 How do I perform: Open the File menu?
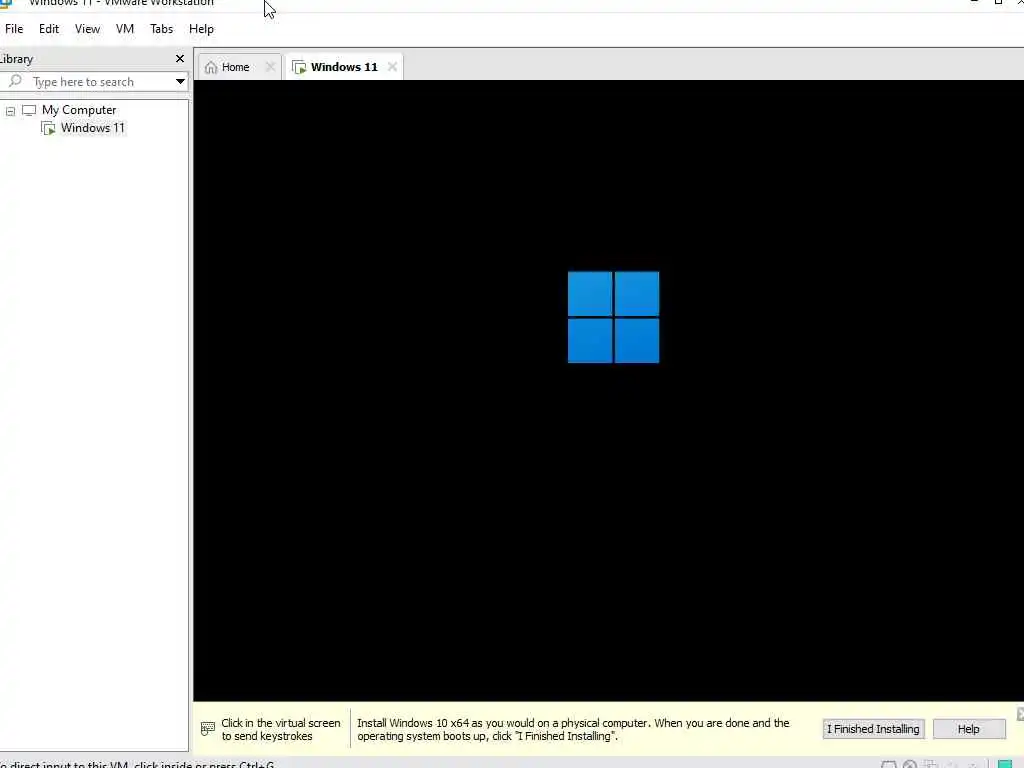pyautogui.click(x=14, y=29)
